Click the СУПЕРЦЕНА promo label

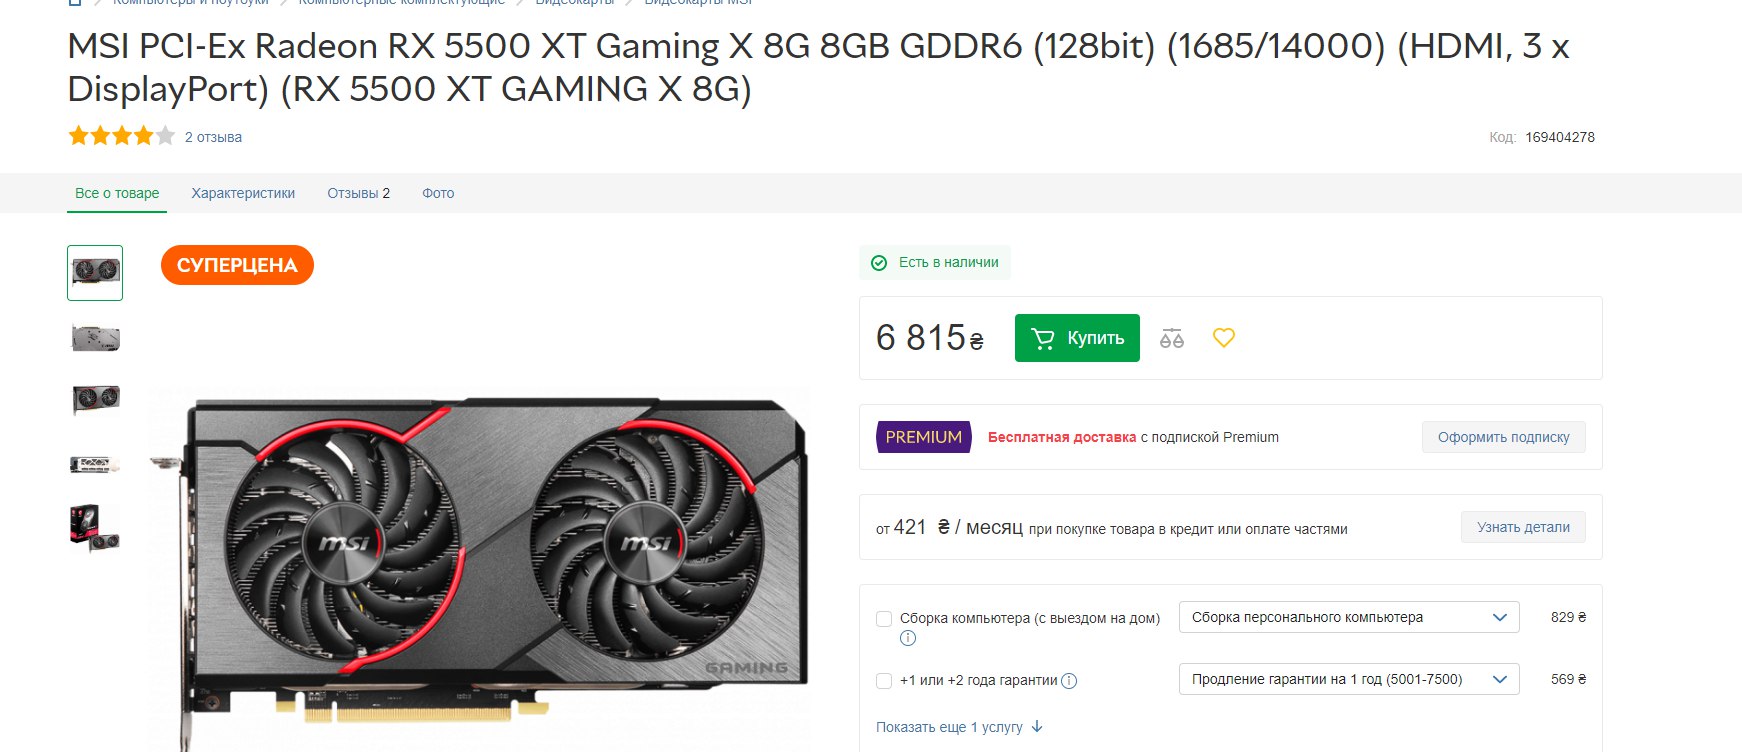pos(237,265)
